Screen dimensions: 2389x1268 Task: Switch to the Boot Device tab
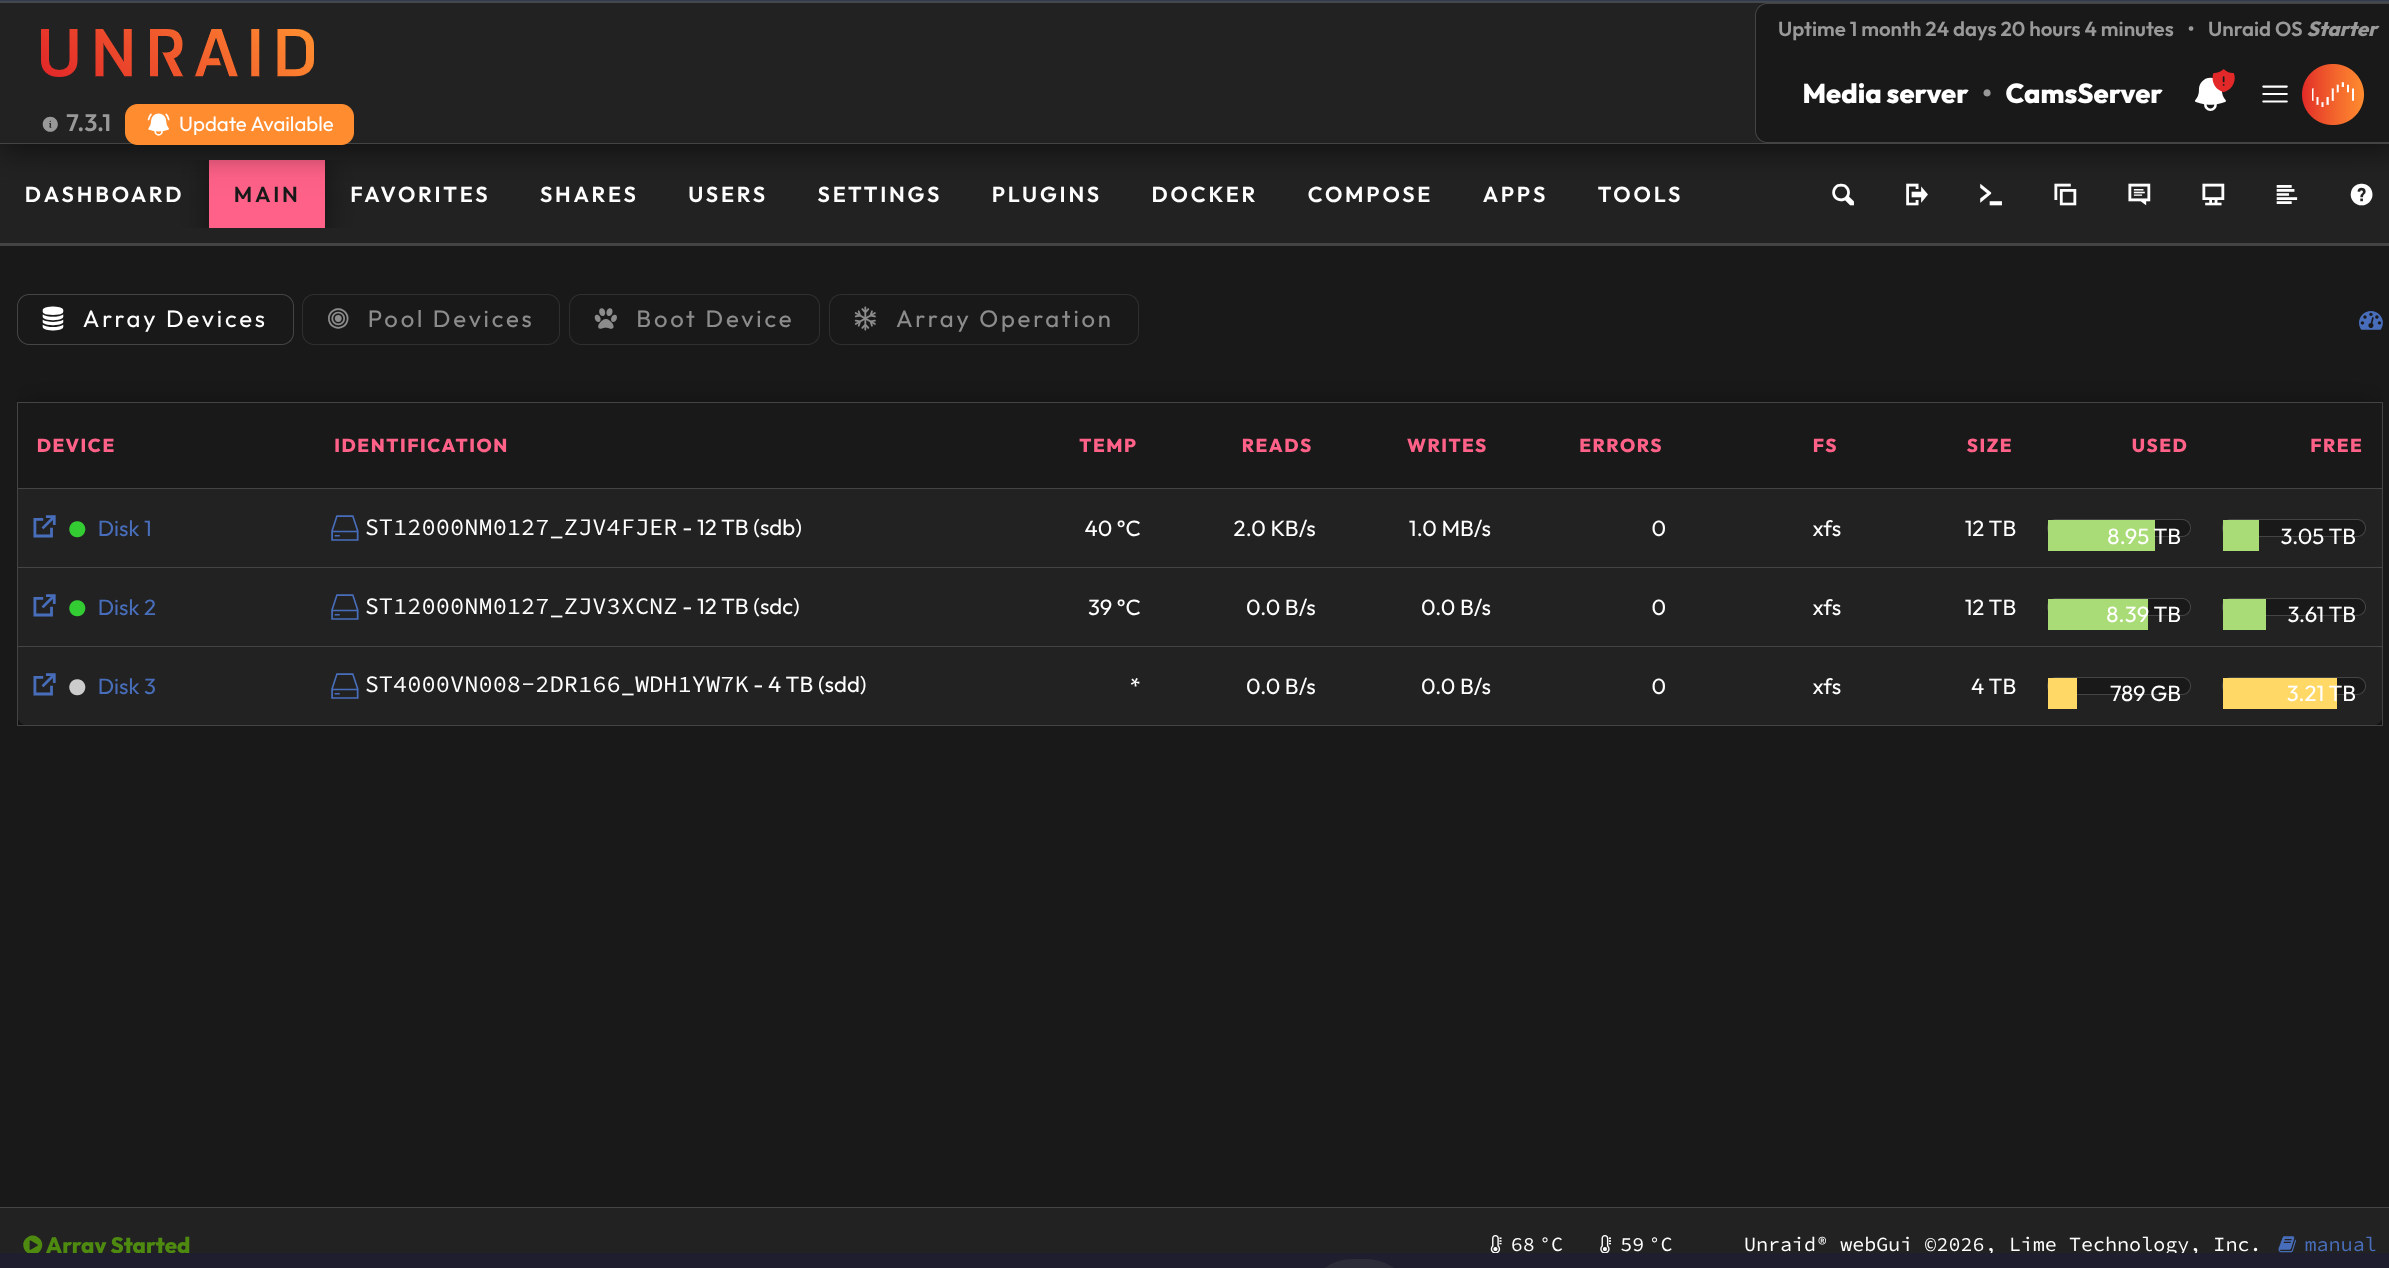tap(694, 319)
